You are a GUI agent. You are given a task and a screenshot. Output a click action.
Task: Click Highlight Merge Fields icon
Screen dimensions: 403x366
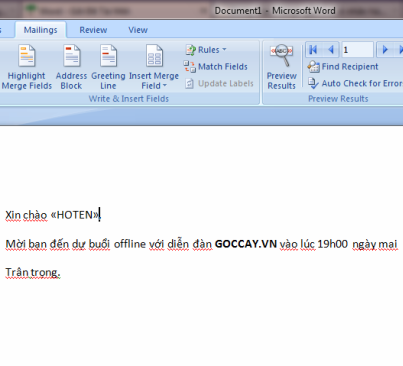[x=27, y=56]
